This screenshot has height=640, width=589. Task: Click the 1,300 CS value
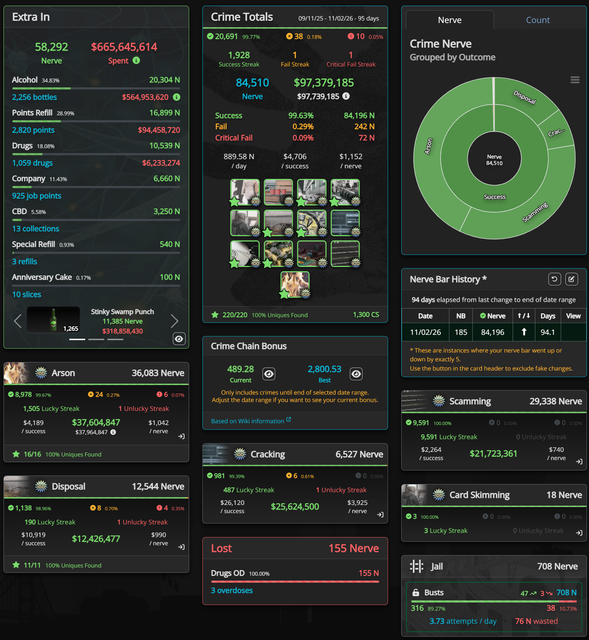pos(366,315)
